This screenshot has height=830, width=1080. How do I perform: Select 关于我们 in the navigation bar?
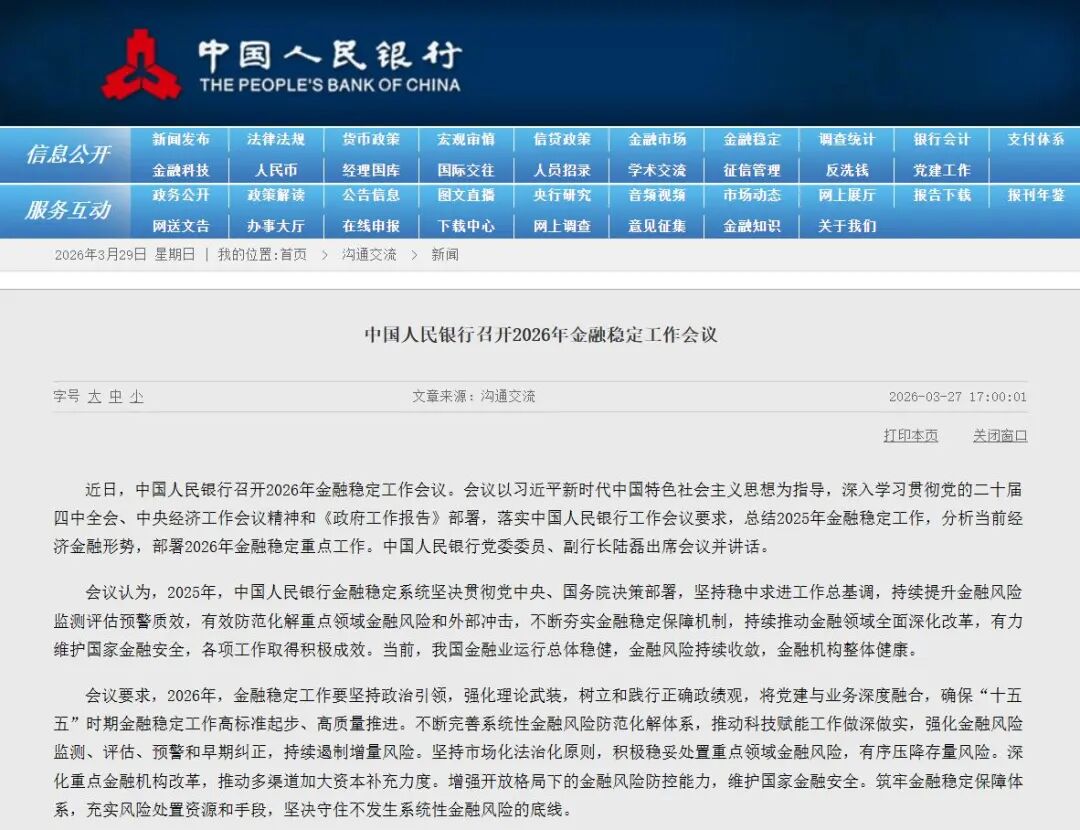coord(846,226)
